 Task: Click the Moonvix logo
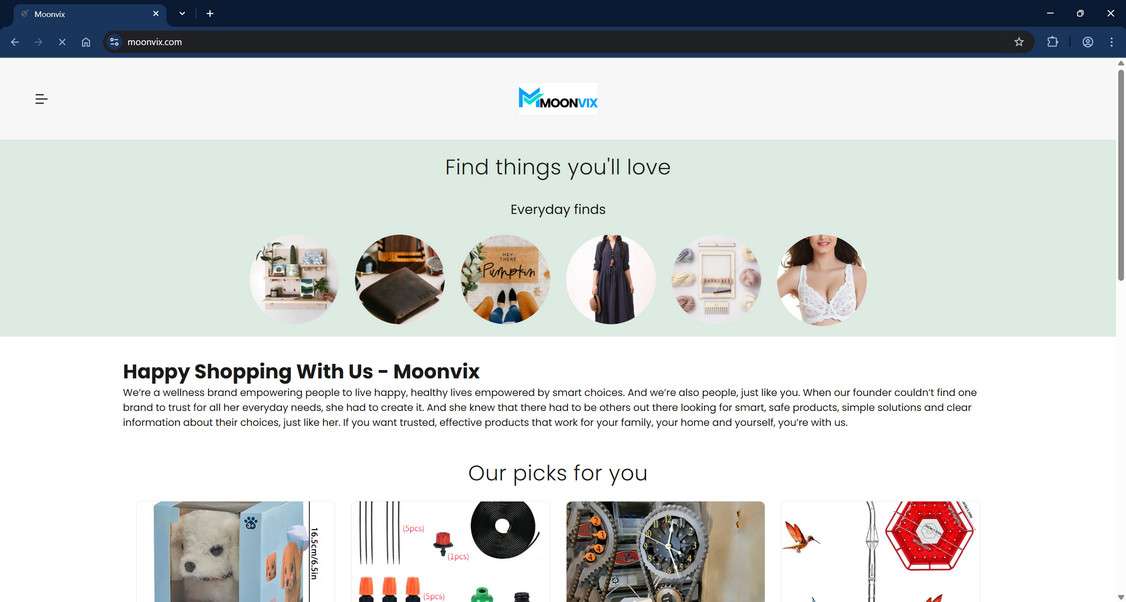click(558, 98)
